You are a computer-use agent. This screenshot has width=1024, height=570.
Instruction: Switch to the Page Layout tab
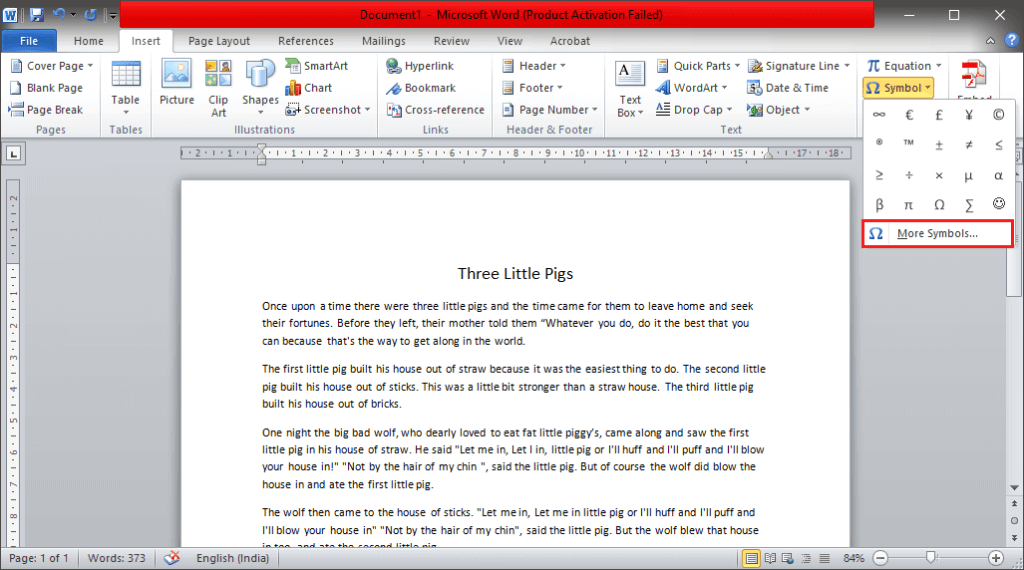click(x=219, y=41)
